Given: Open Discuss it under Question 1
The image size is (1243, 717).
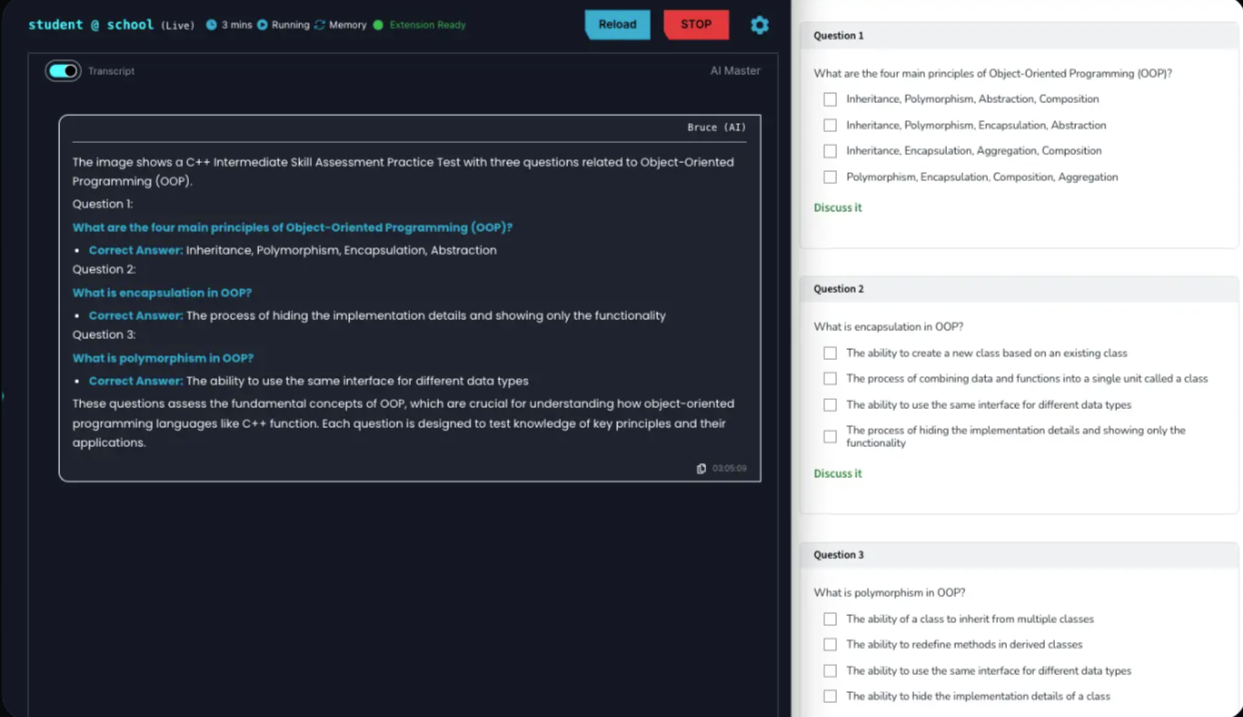Looking at the screenshot, I should (x=837, y=207).
